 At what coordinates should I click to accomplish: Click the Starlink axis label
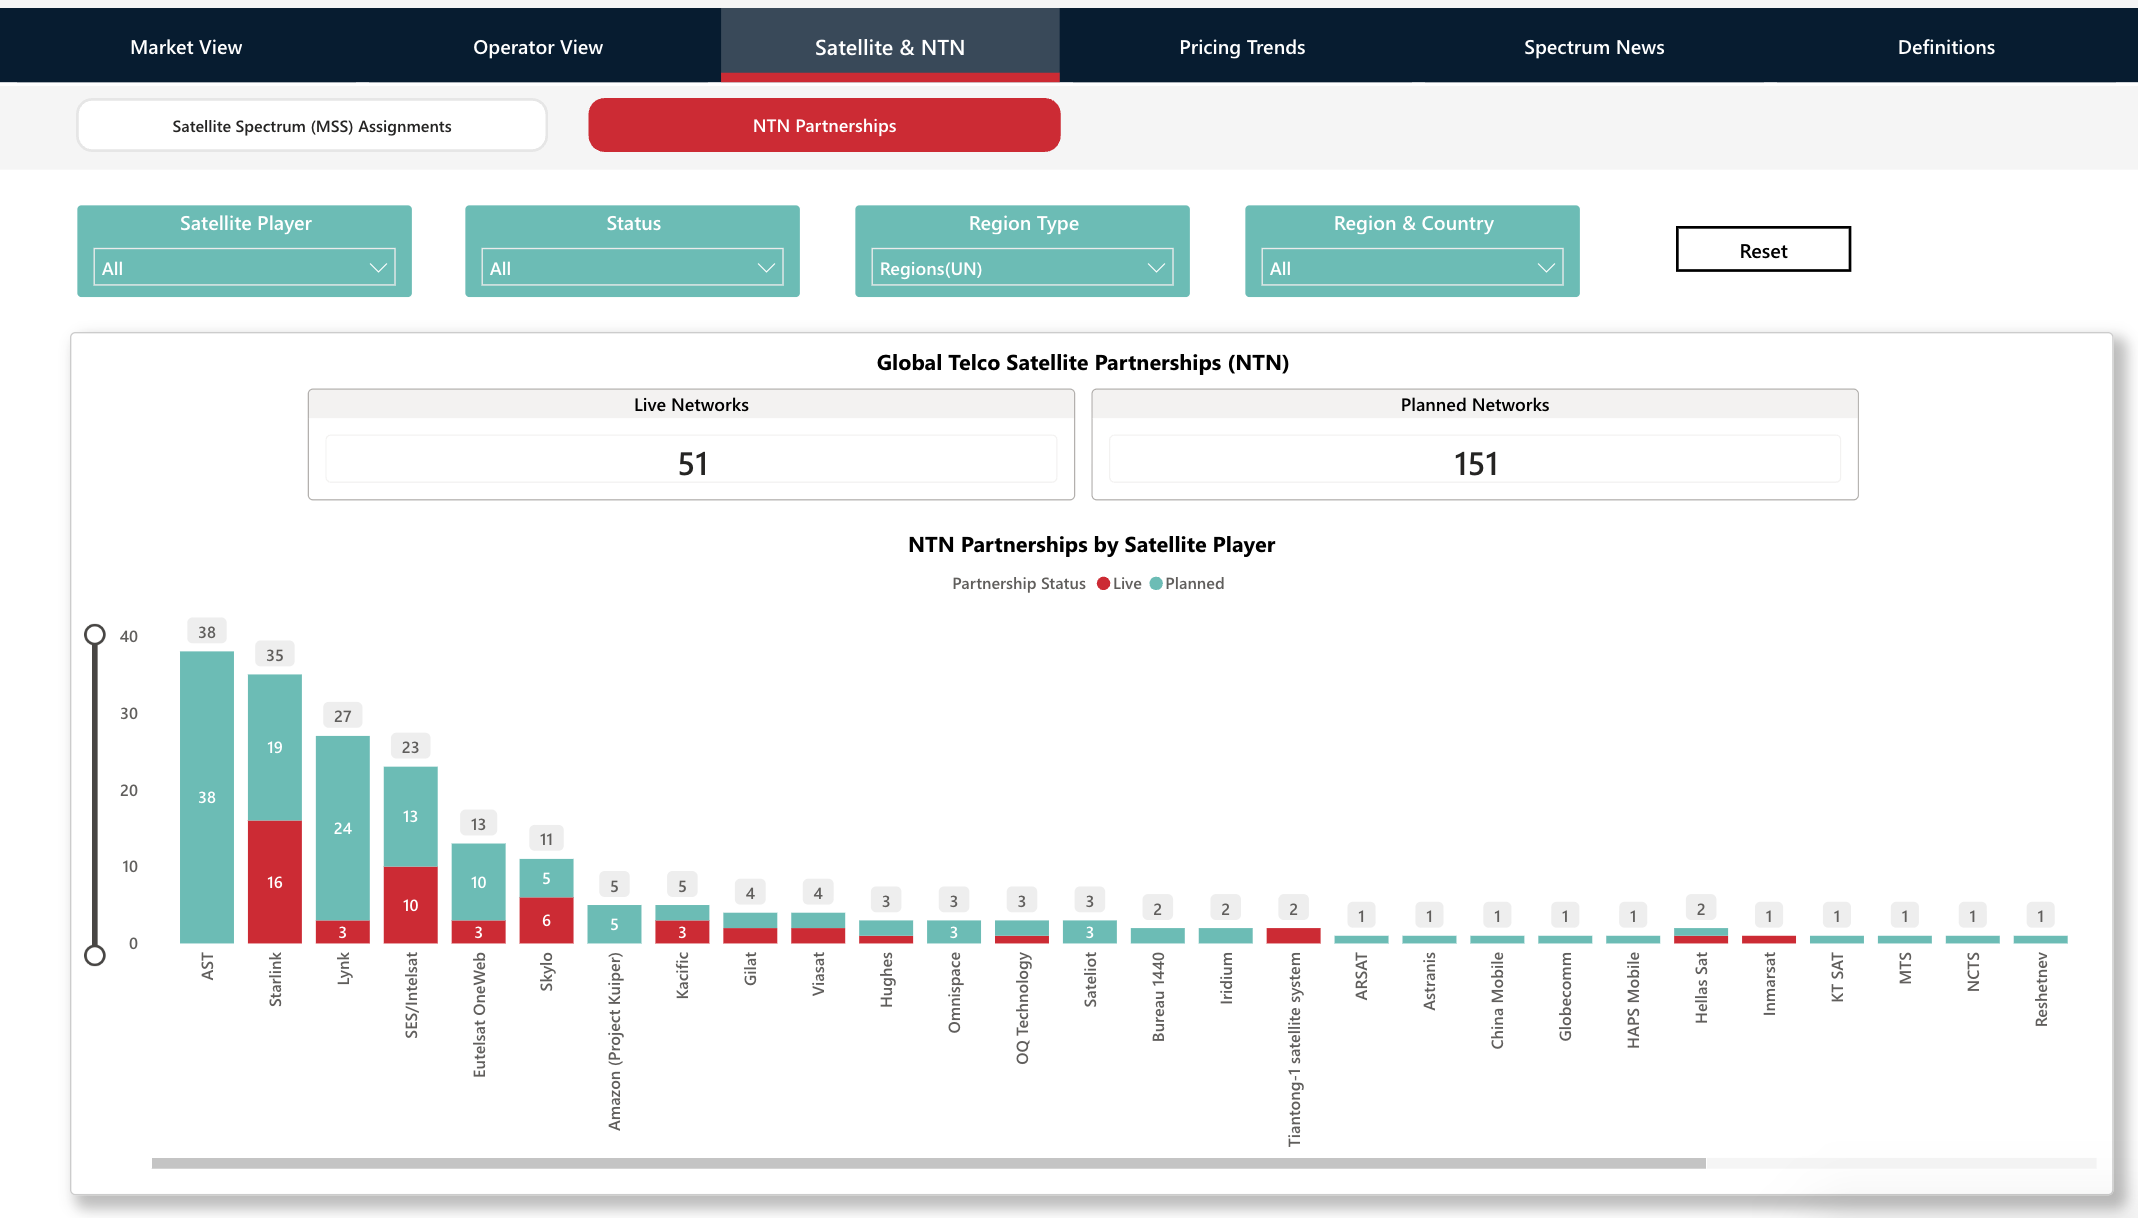pyautogui.click(x=275, y=979)
